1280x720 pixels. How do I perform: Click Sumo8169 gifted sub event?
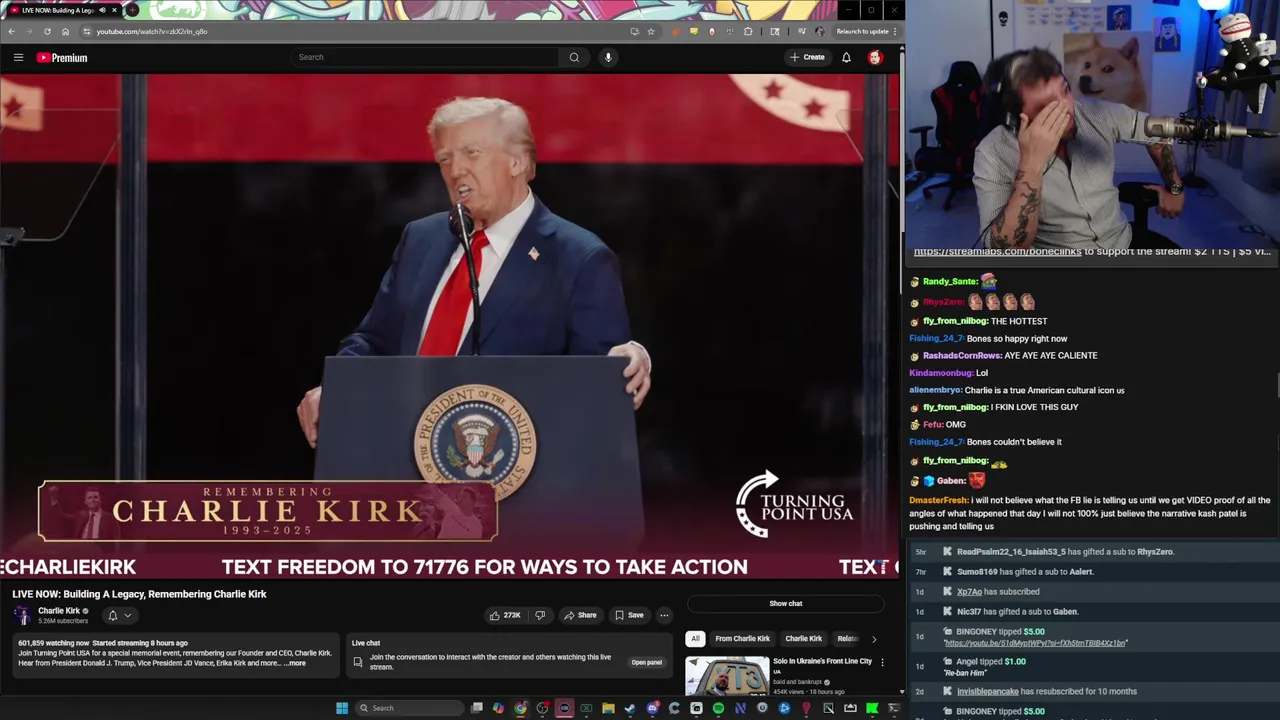(x=1025, y=571)
